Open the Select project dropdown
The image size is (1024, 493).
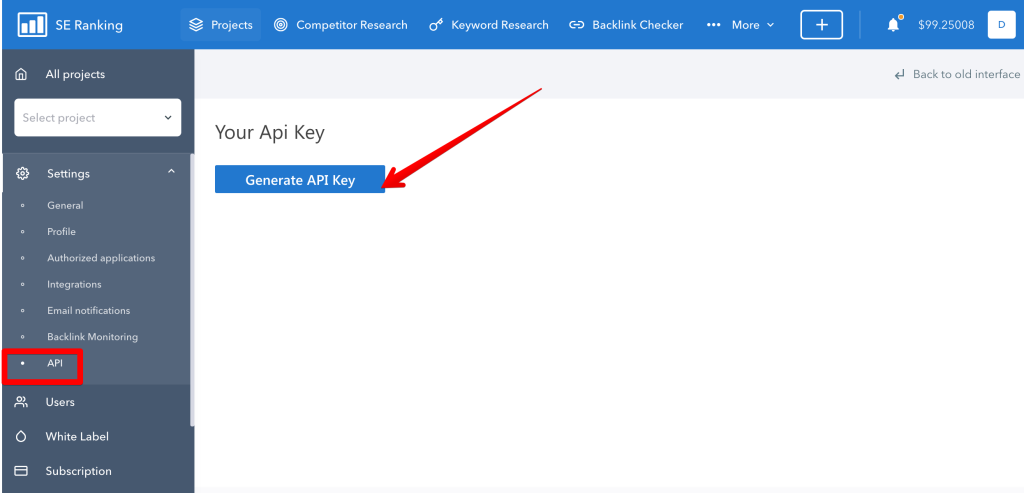tap(98, 118)
